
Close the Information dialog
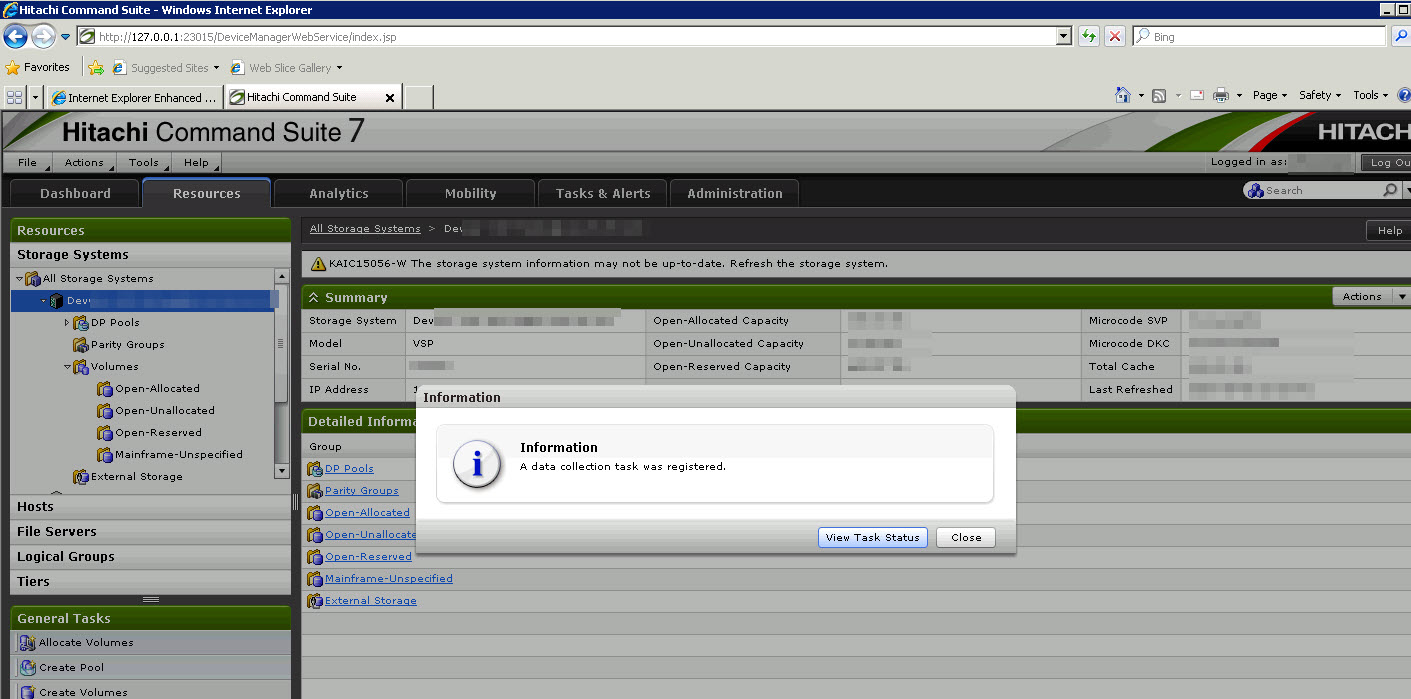click(966, 537)
